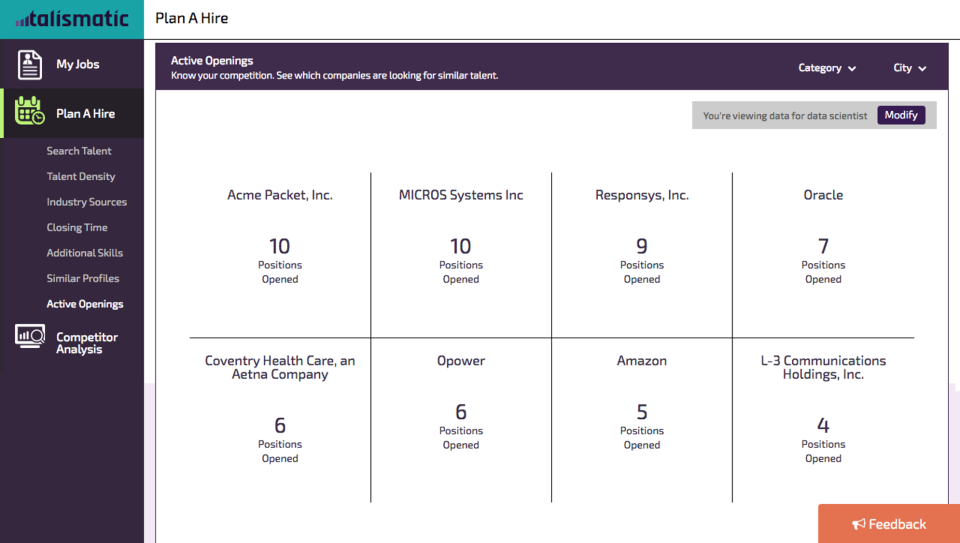Click Responsys, Inc. company name

642,195
